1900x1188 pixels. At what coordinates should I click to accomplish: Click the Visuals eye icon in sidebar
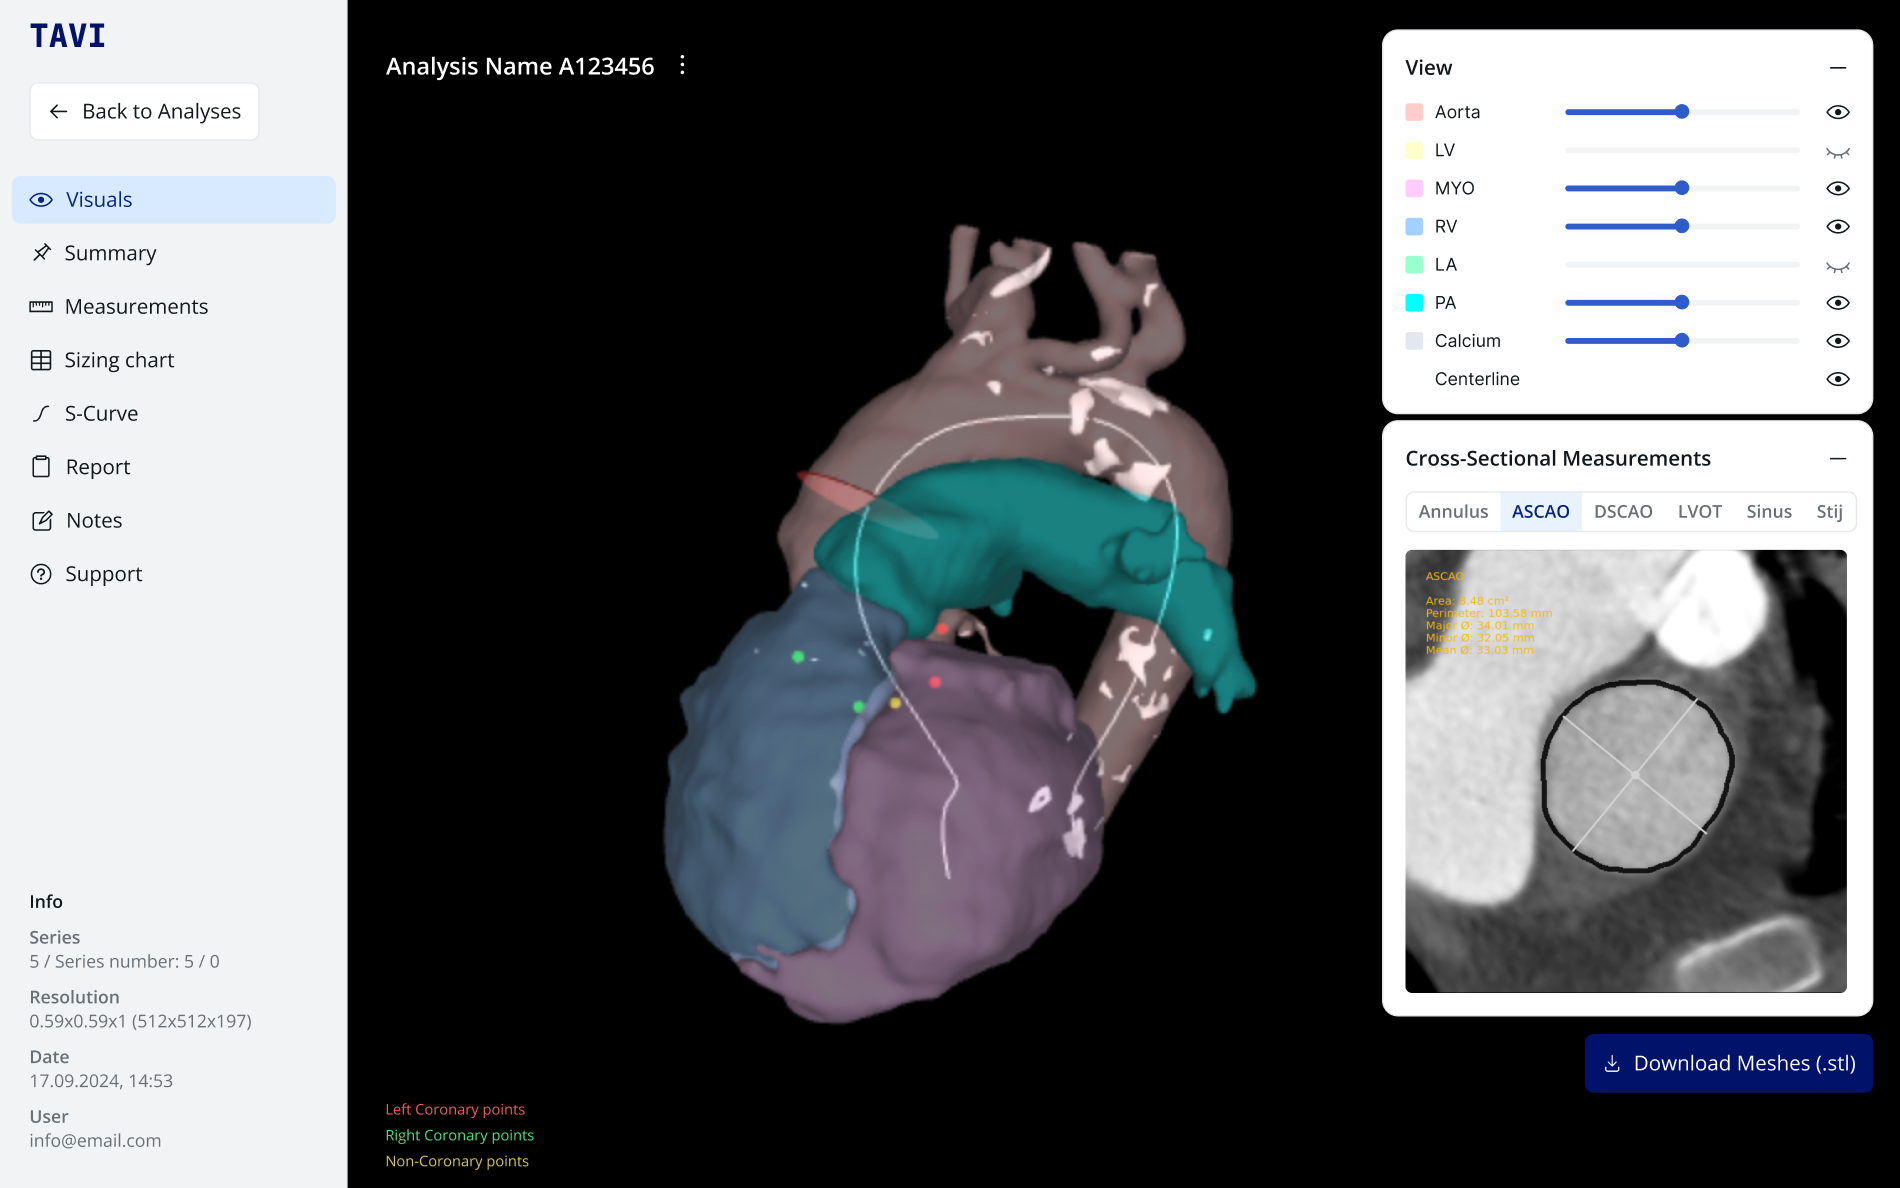point(41,200)
